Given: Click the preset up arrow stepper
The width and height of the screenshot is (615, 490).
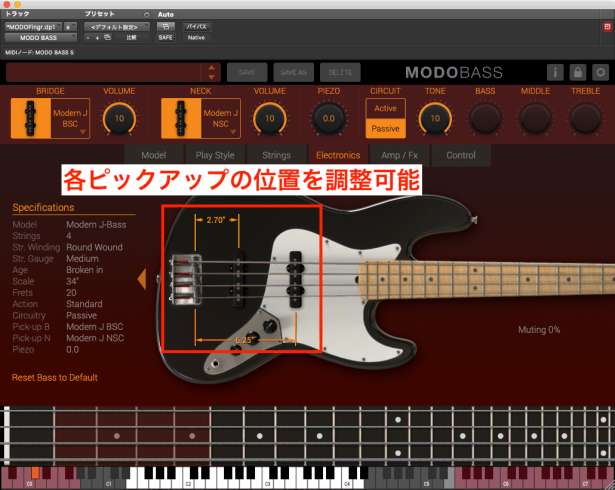Looking at the screenshot, I should pos(211,67).
